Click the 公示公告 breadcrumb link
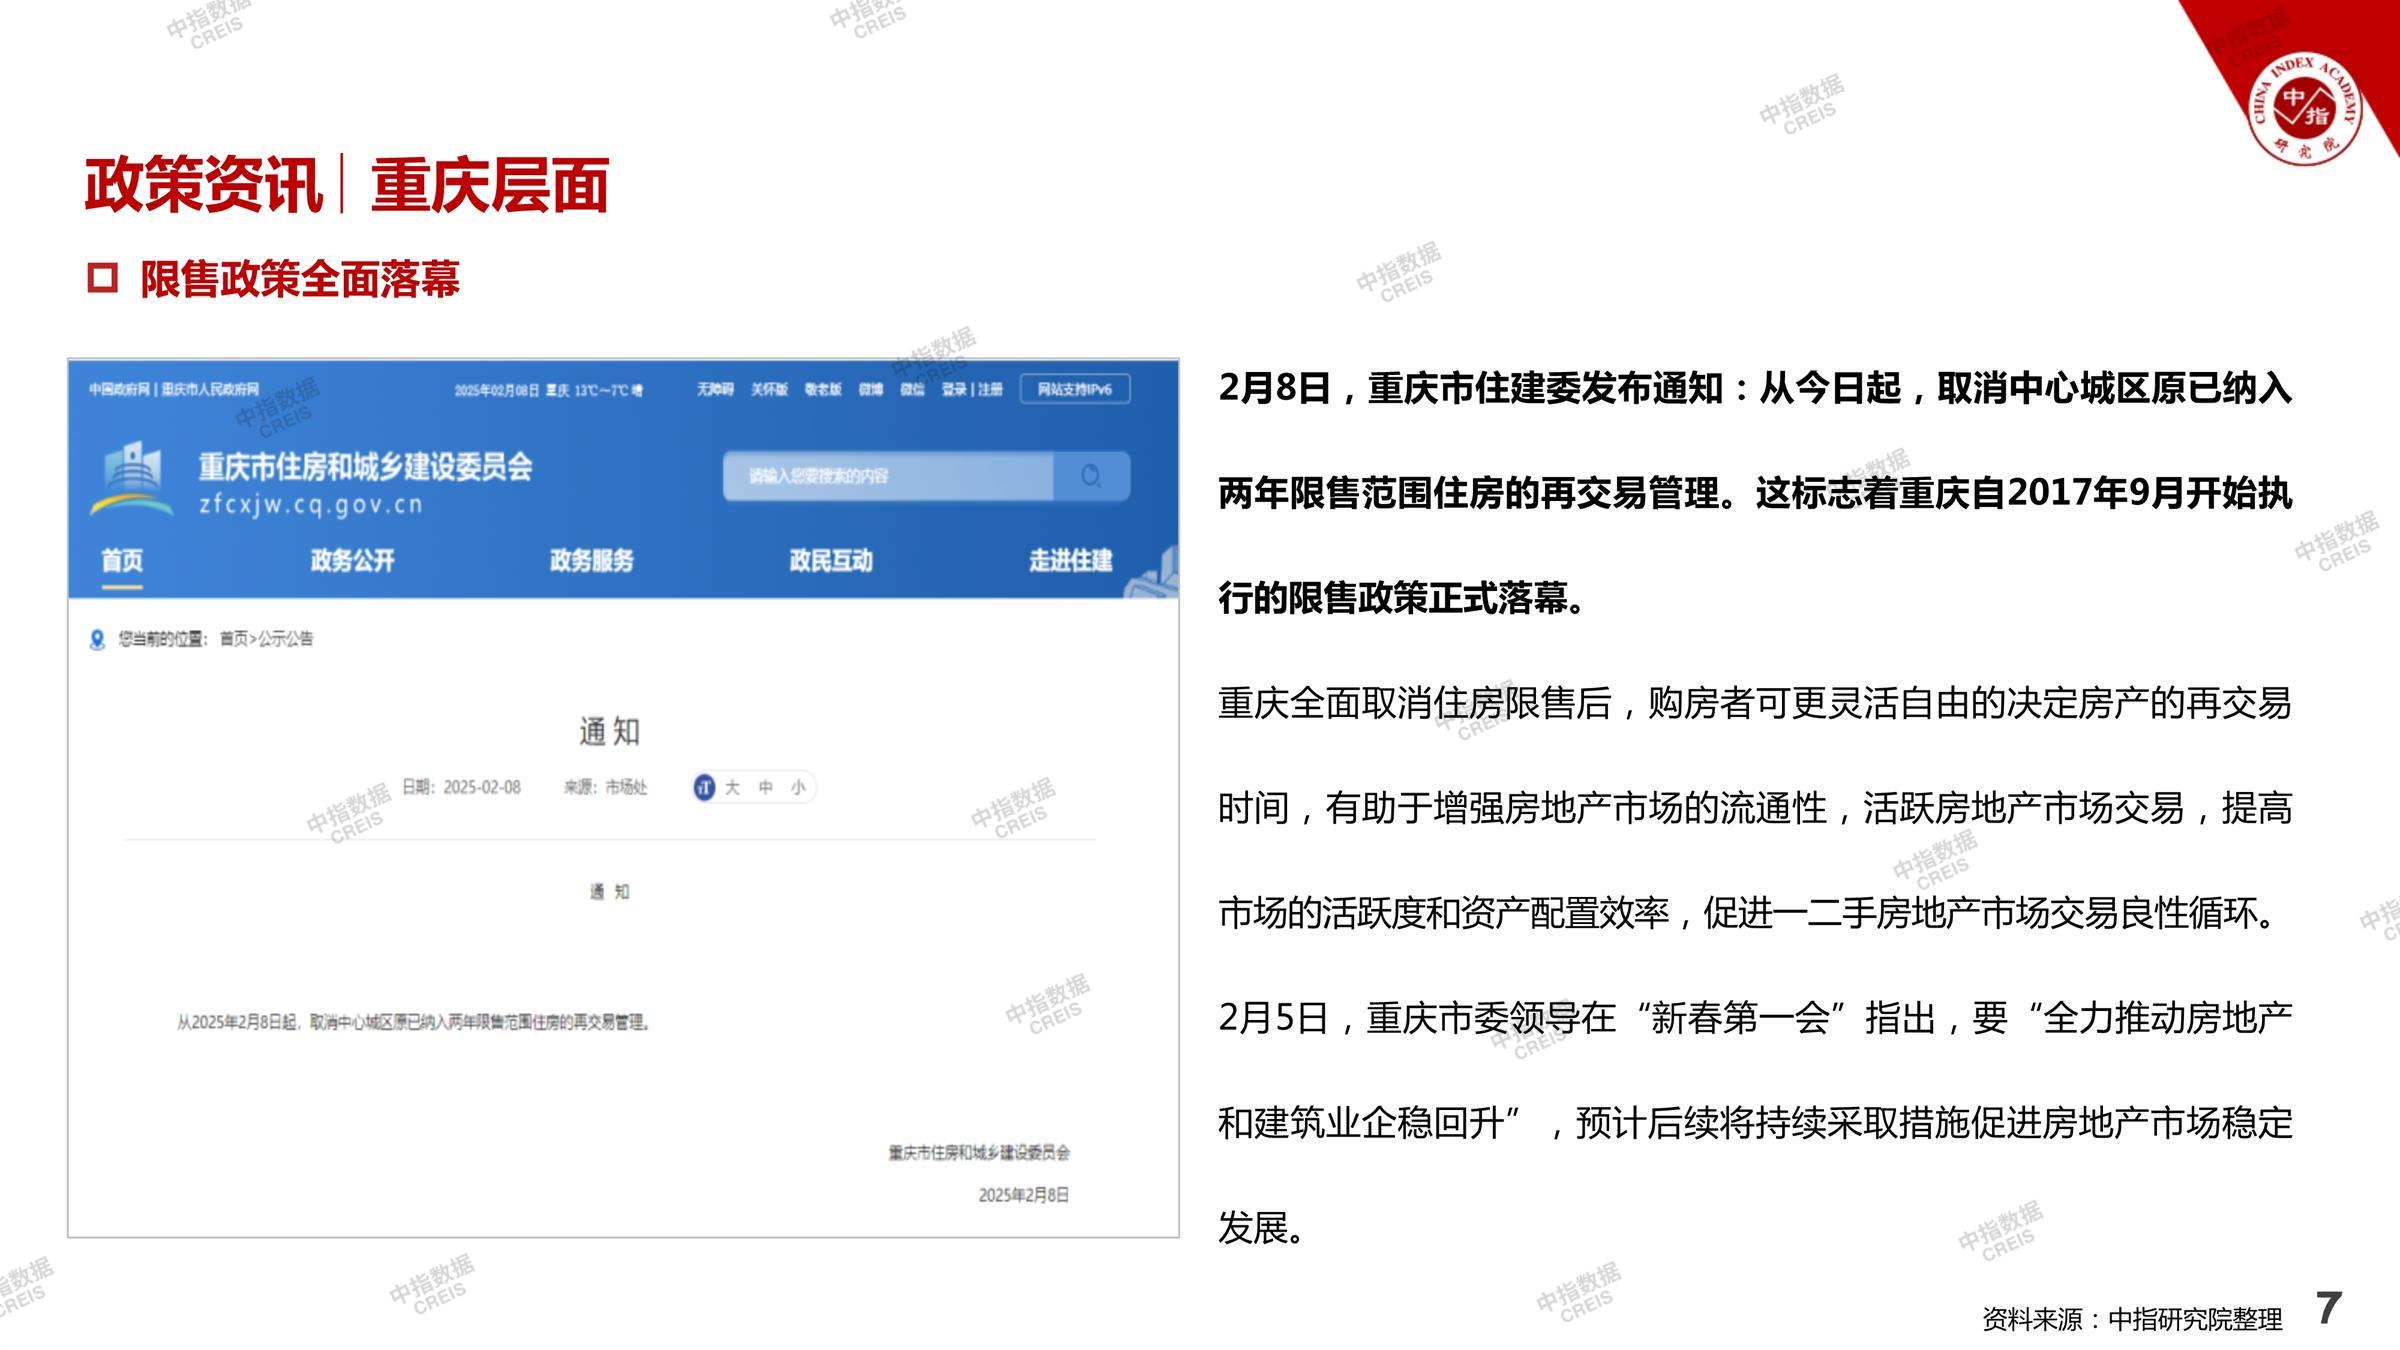 (286, 639)
